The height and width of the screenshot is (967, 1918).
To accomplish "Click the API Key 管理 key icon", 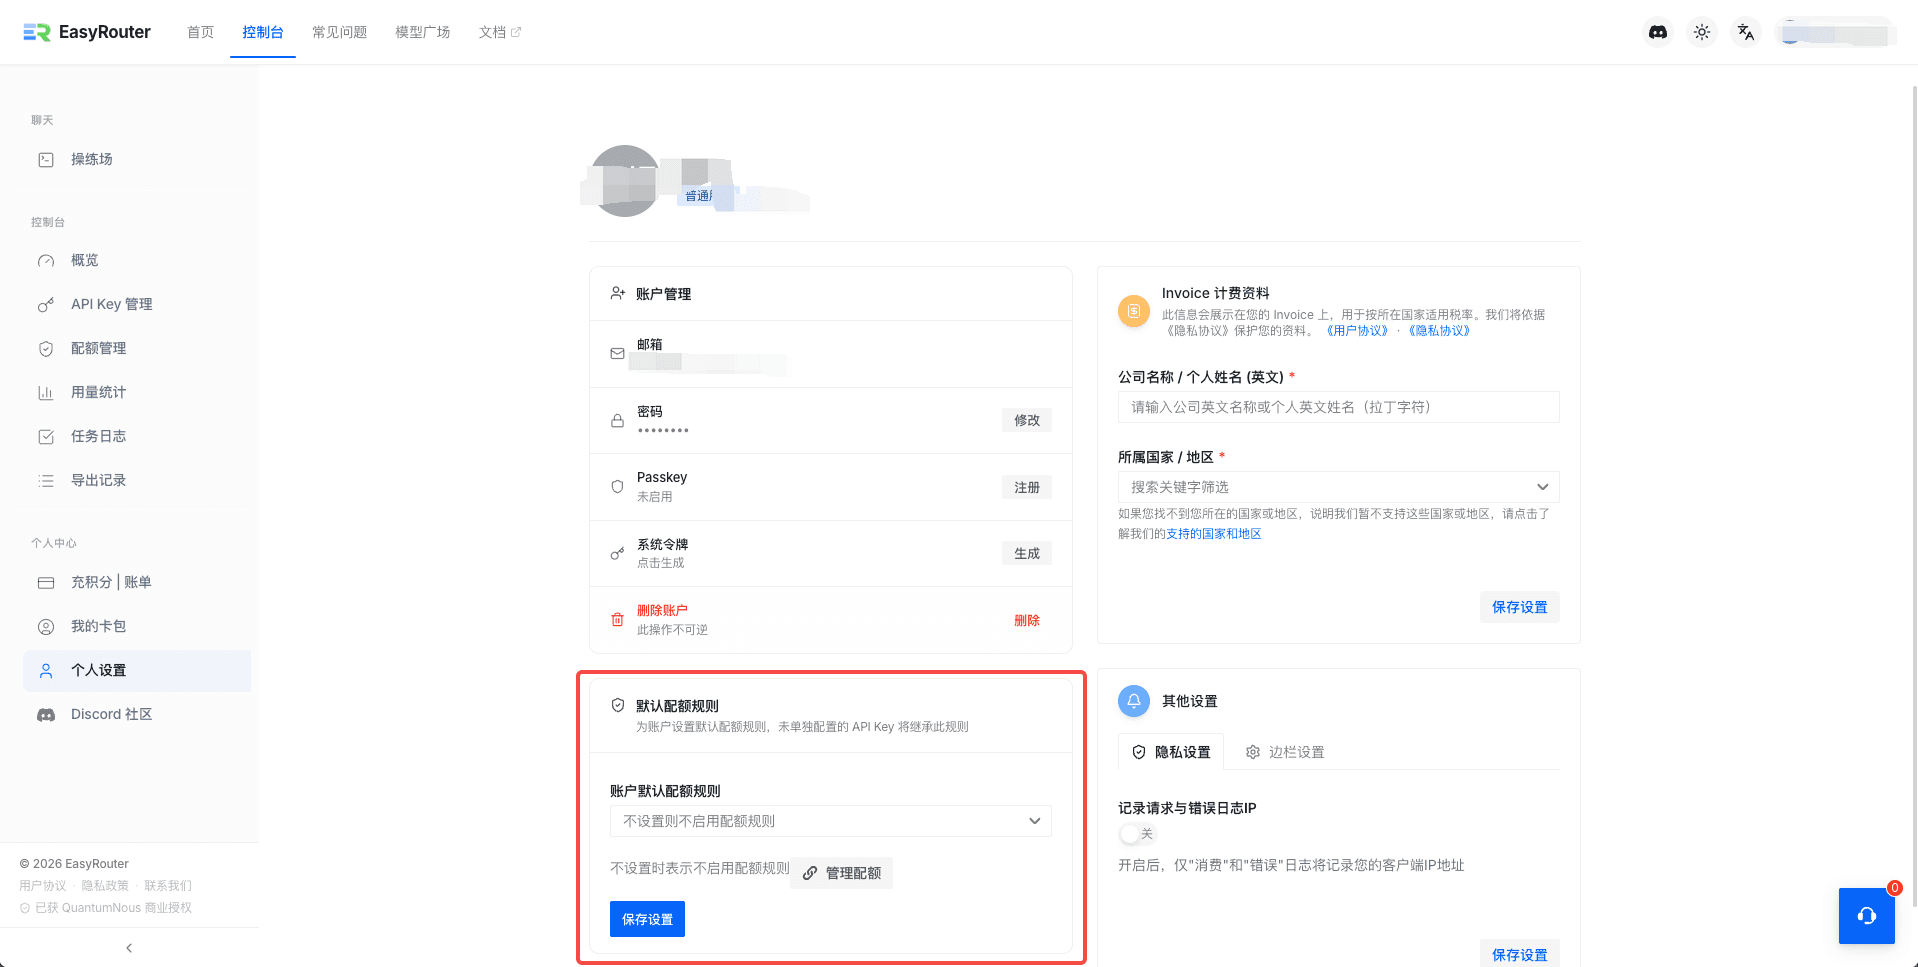I will click(x=46, y=305).
